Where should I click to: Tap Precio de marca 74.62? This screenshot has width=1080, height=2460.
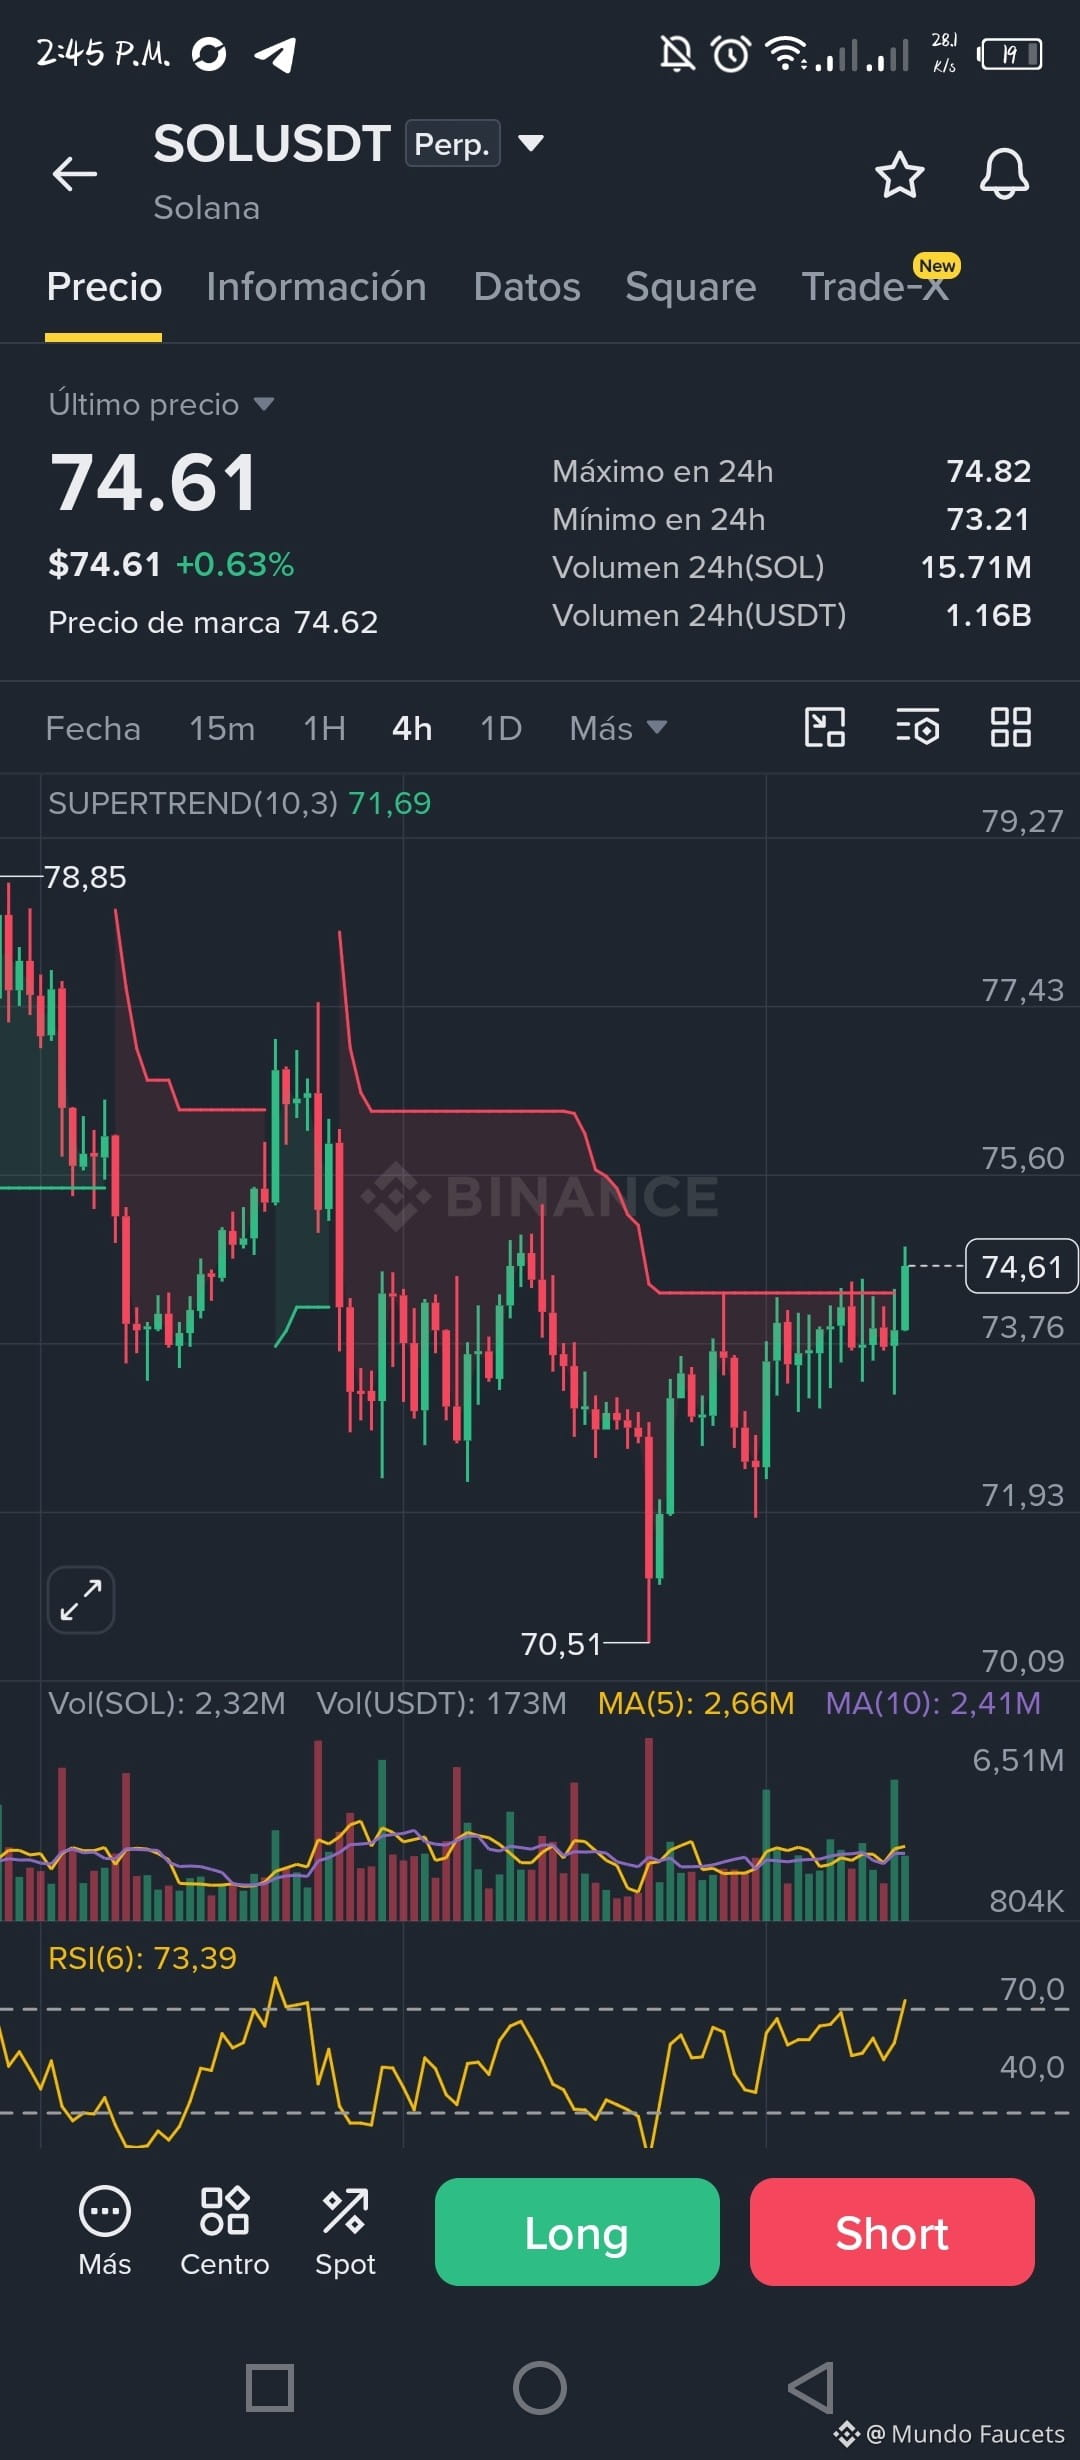coord(213,622)
